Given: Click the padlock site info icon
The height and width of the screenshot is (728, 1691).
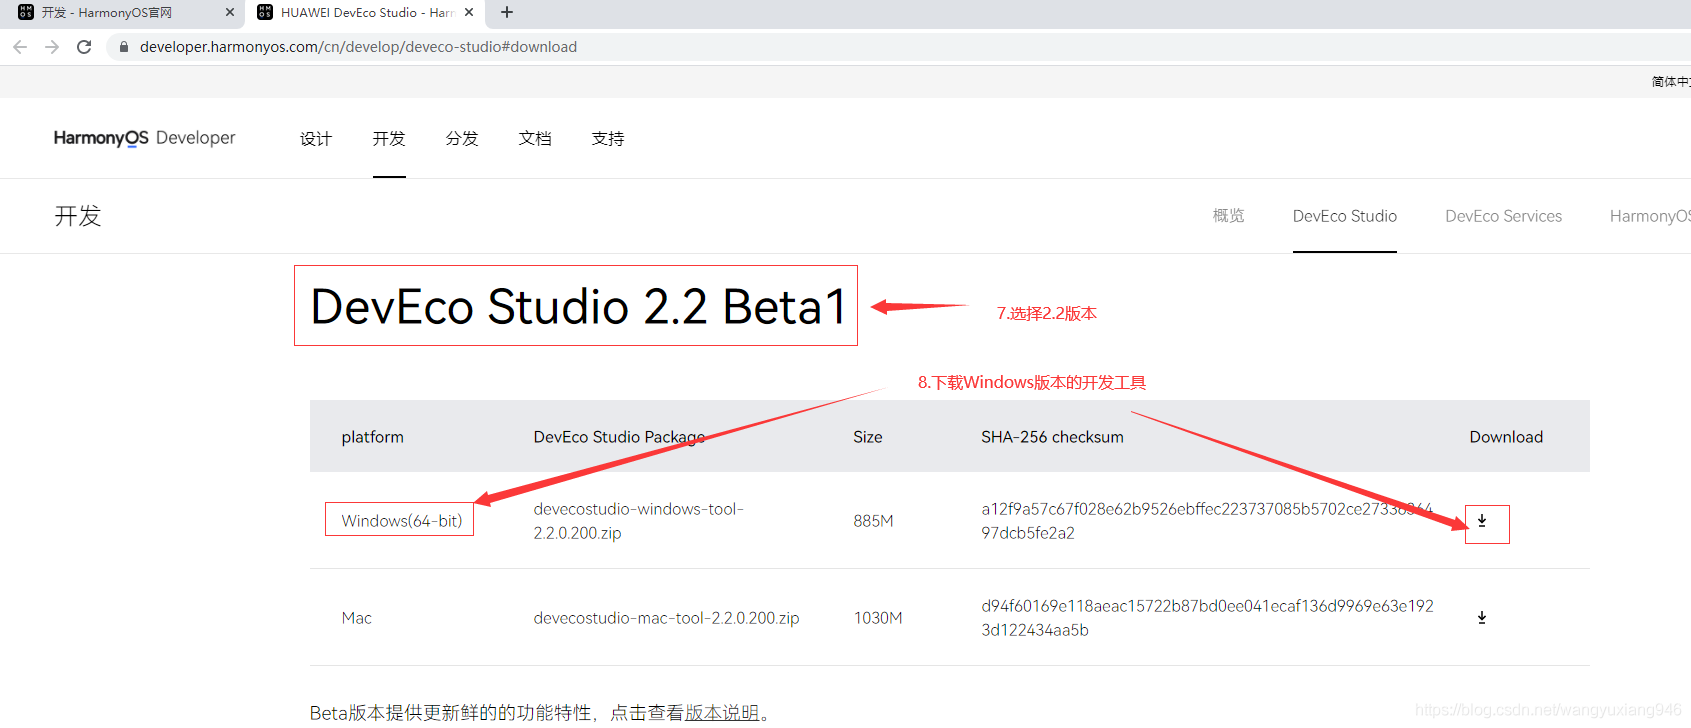Looking at the screenshot, I should coord(124,47).
